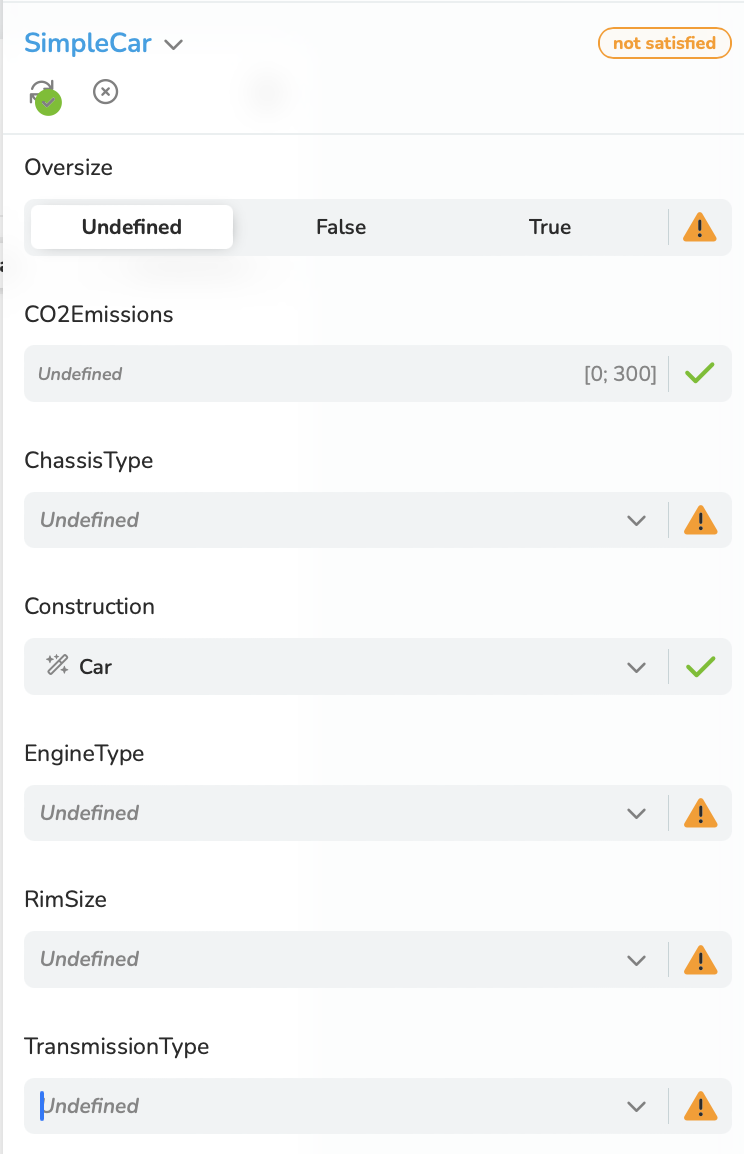Set Oversize to False
The height and width of the screenshot is (1154, 744).
click(341, 227)
